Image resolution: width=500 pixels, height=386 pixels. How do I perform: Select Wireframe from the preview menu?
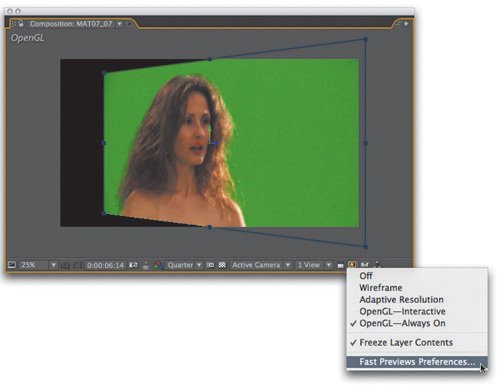(x=381, y=287)
